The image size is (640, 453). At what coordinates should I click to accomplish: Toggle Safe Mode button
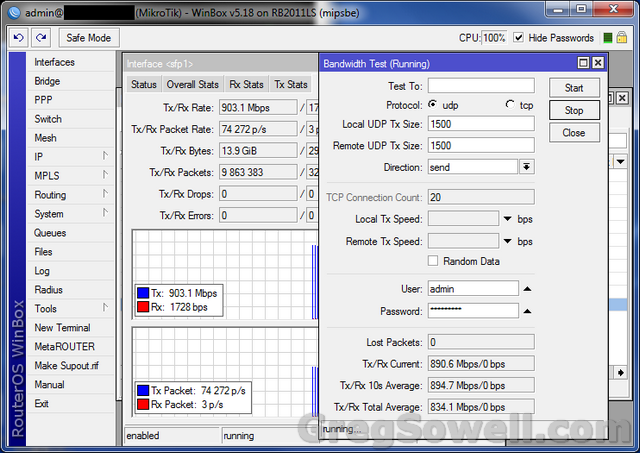click(x=89, y=38)
